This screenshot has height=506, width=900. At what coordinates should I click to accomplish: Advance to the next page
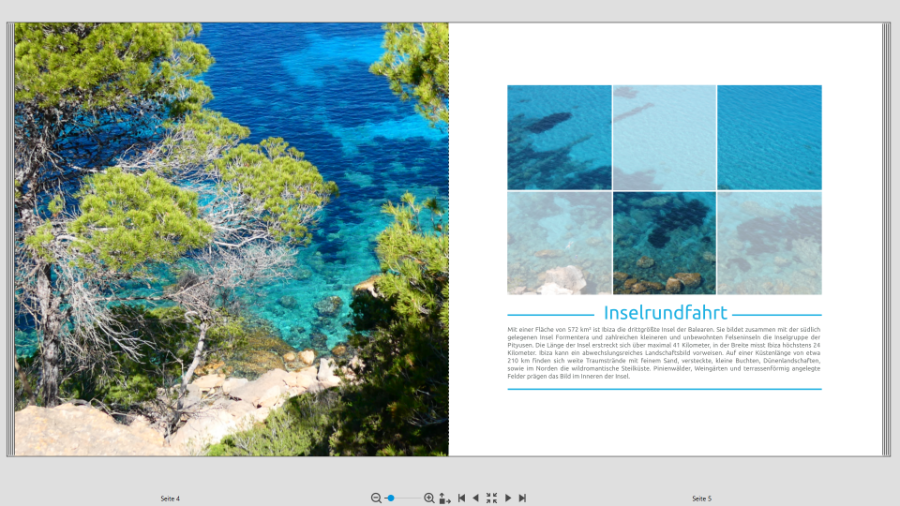click(508, 498)
